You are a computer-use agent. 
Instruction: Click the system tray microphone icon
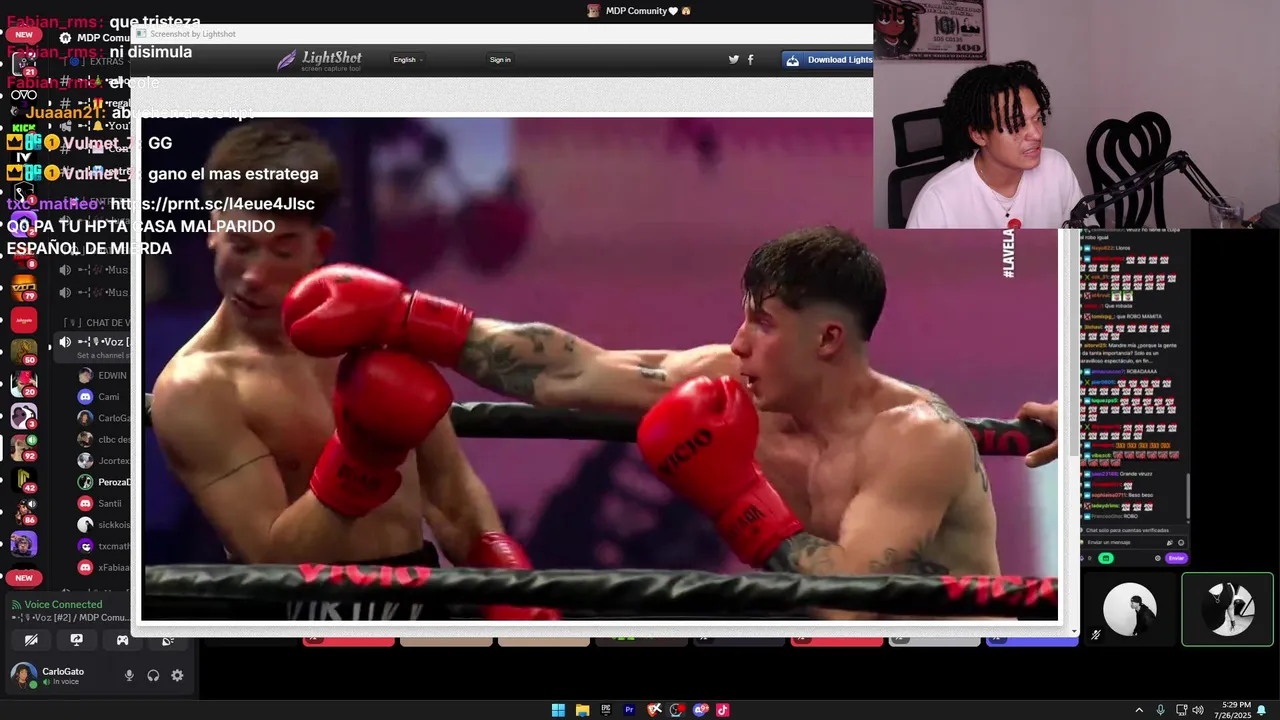pos(1160,710)
